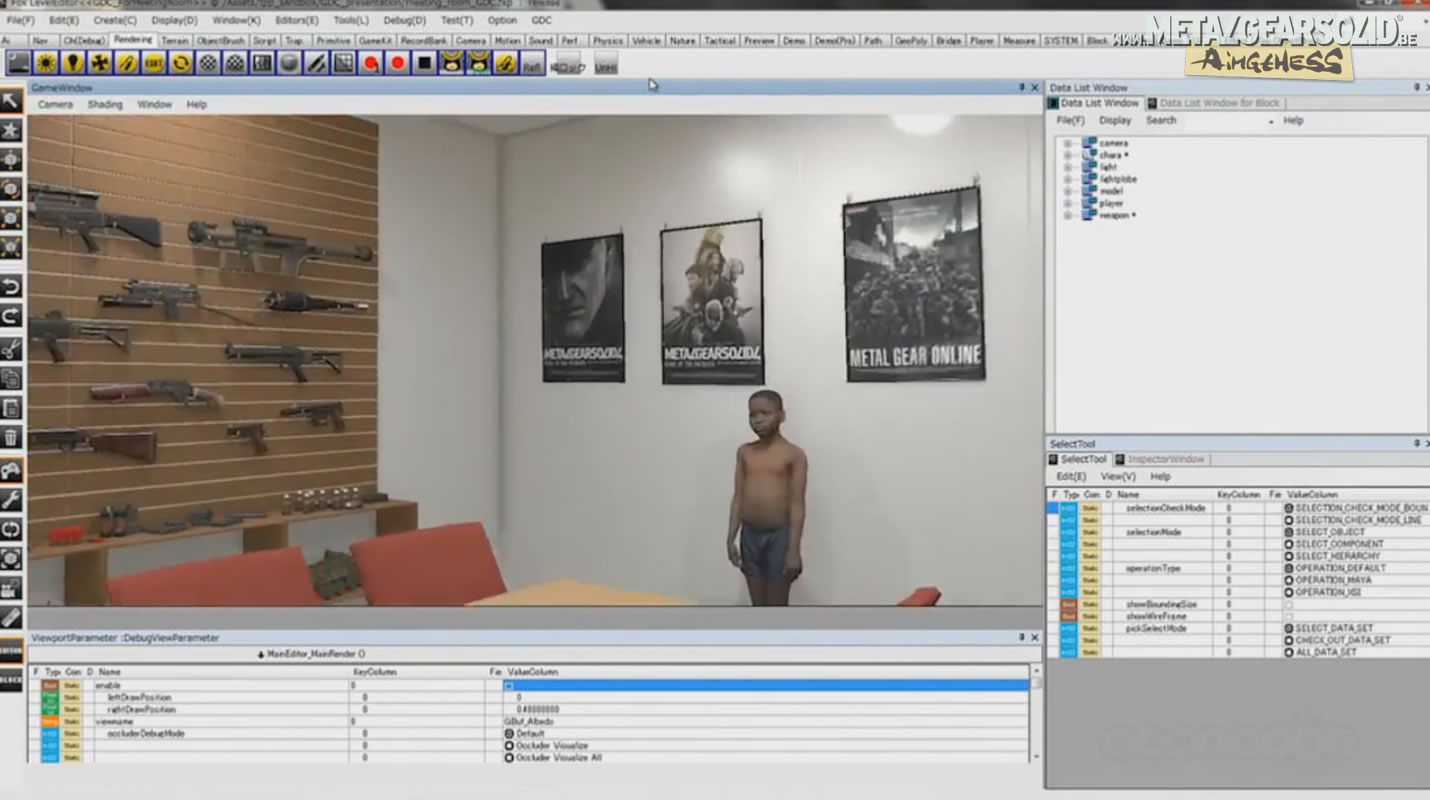Open the Editors(E) menu
The image size is (1430, 800).
click(297, 20)
